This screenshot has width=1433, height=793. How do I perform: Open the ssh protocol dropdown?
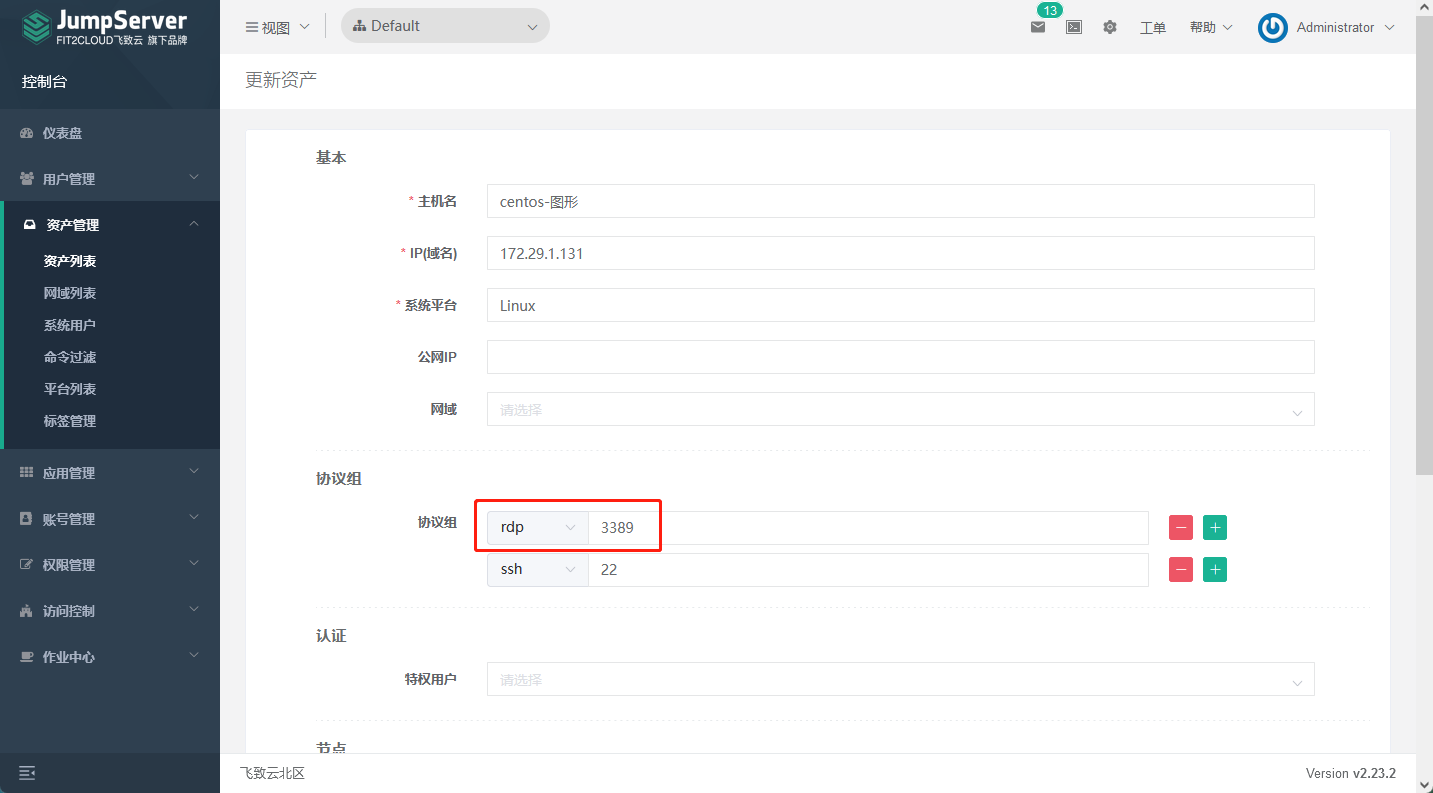click(538, 570)
